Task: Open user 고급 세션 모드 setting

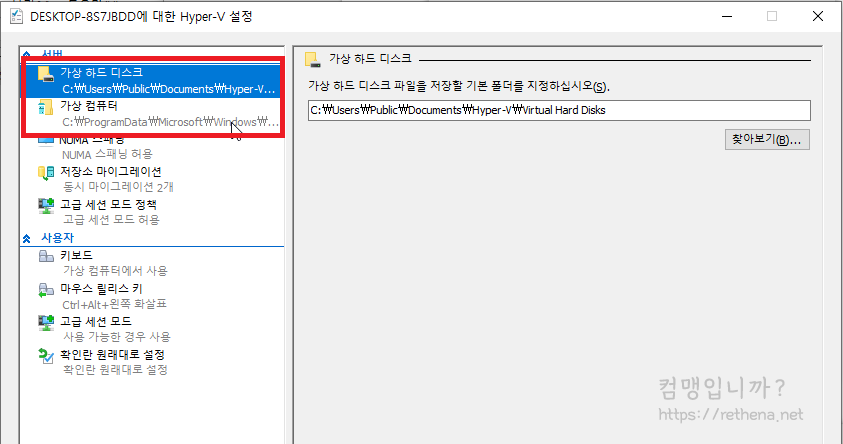Action: tap(152, 329)
